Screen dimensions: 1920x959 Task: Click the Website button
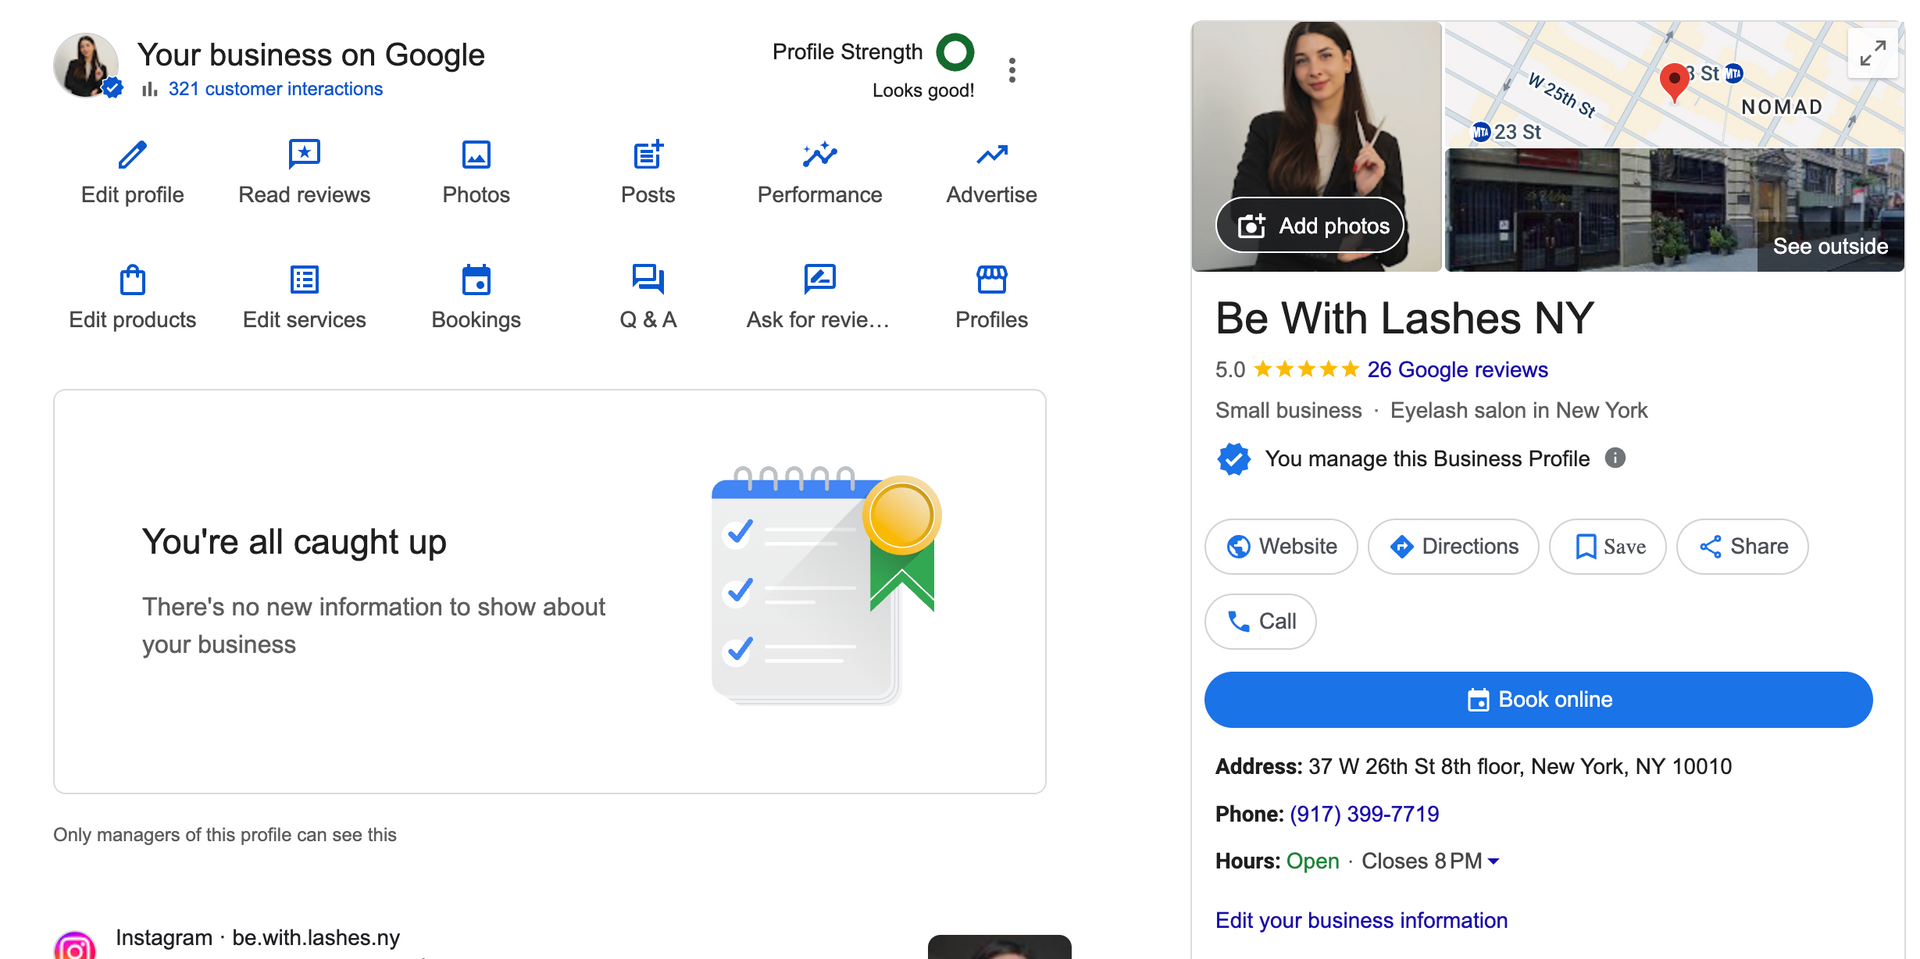tap(1281, 547)
